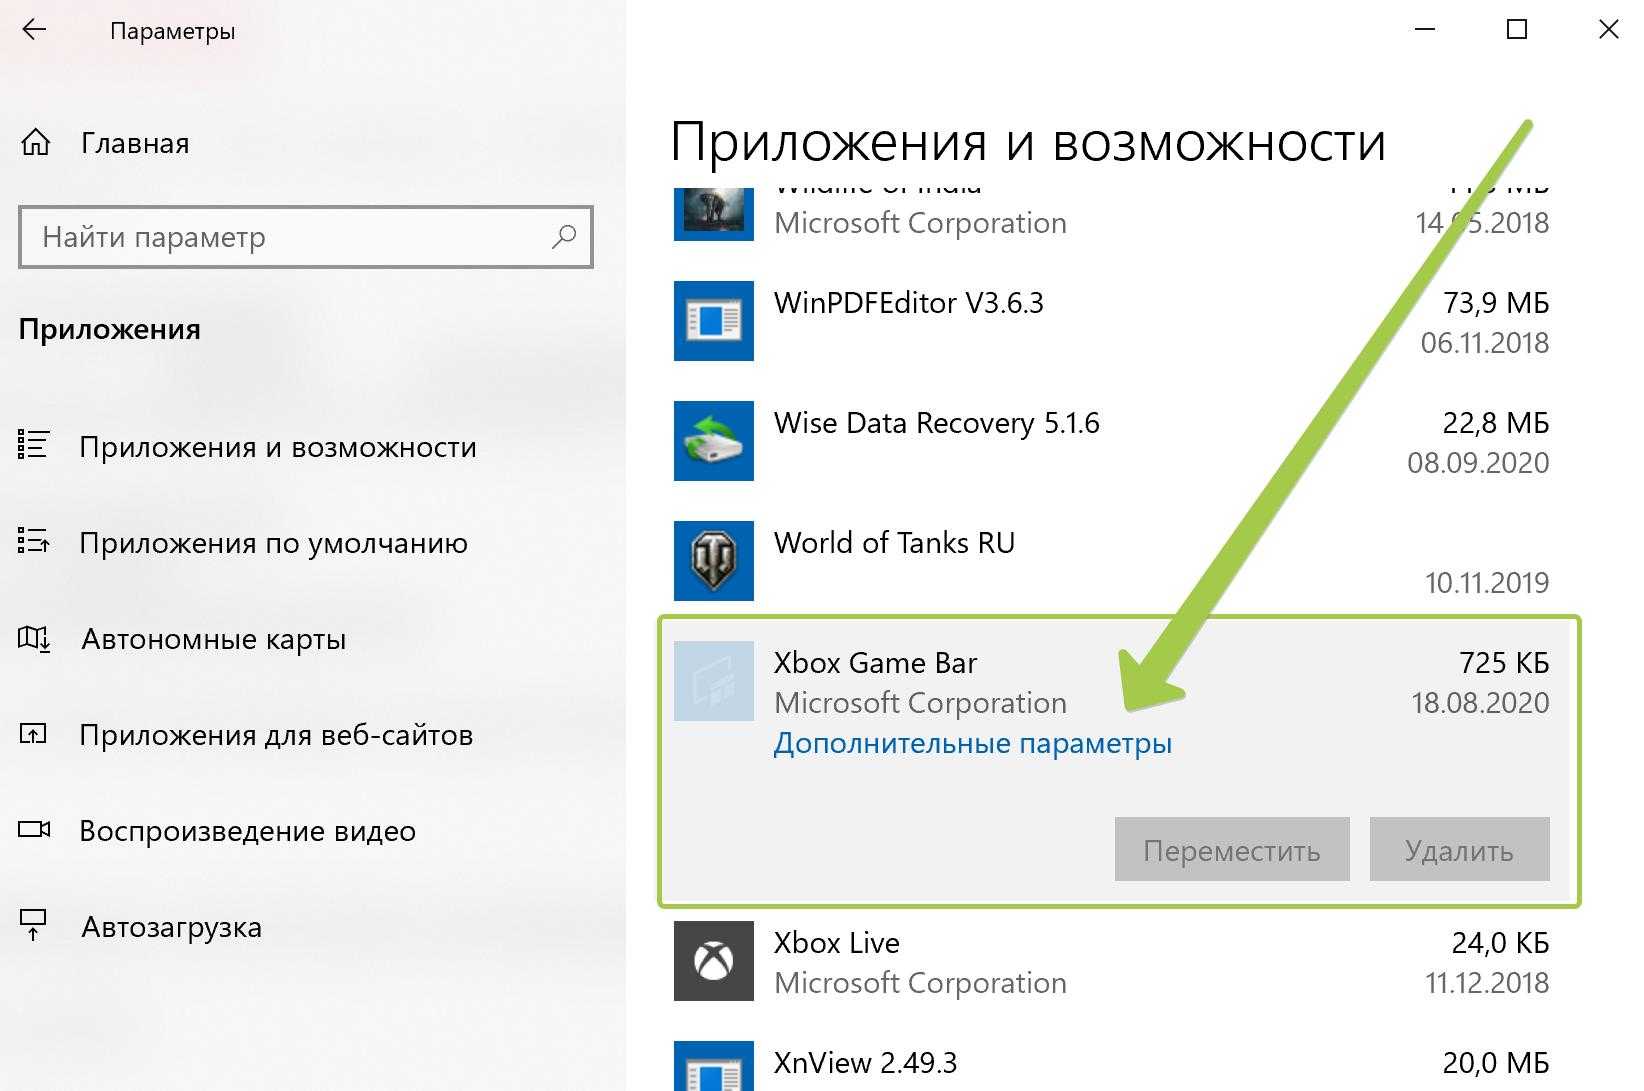Click the Автозагрузка startup icon

[x=33, y=925]
